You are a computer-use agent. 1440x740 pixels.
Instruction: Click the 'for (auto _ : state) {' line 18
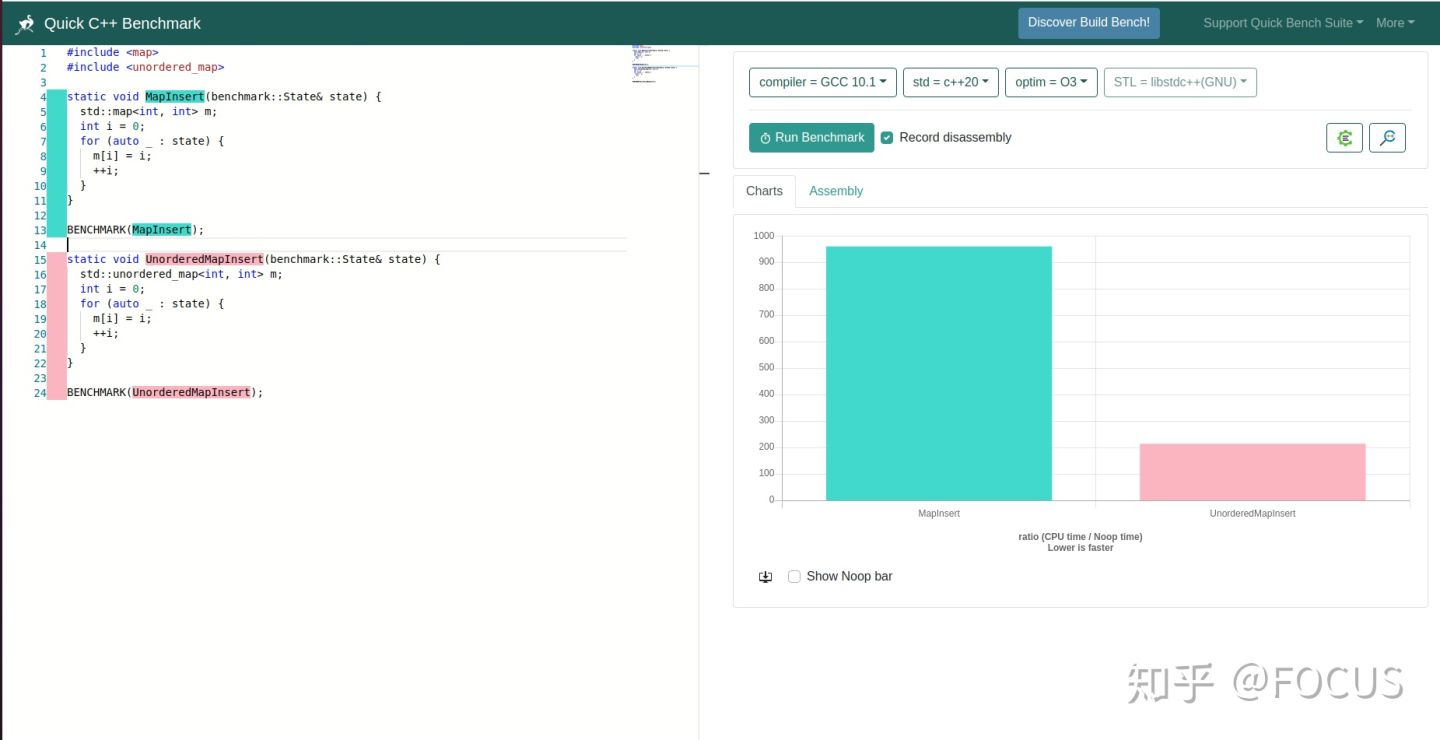point(152,304)
